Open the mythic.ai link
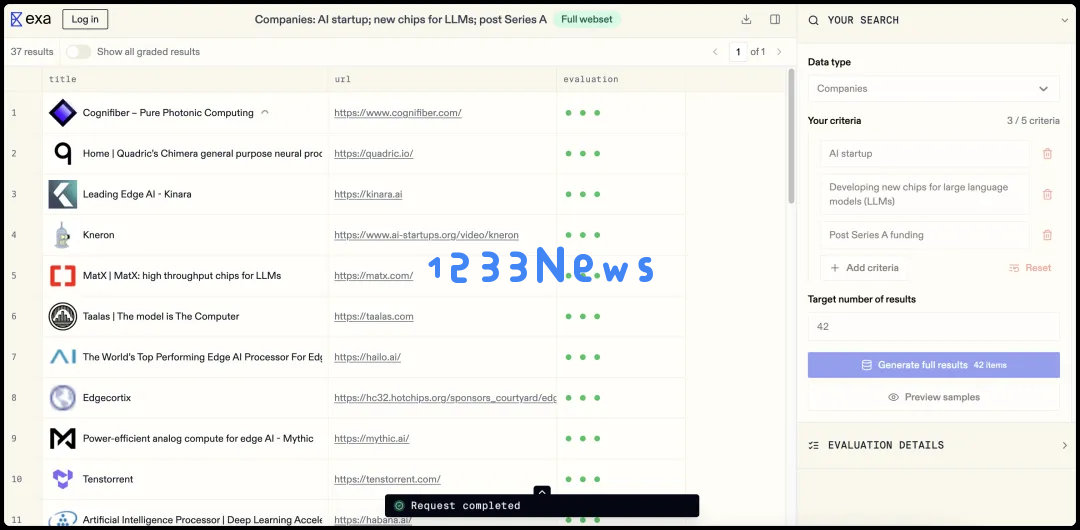The width and height of the screenshot is (1080, 530). coord(371,438)
